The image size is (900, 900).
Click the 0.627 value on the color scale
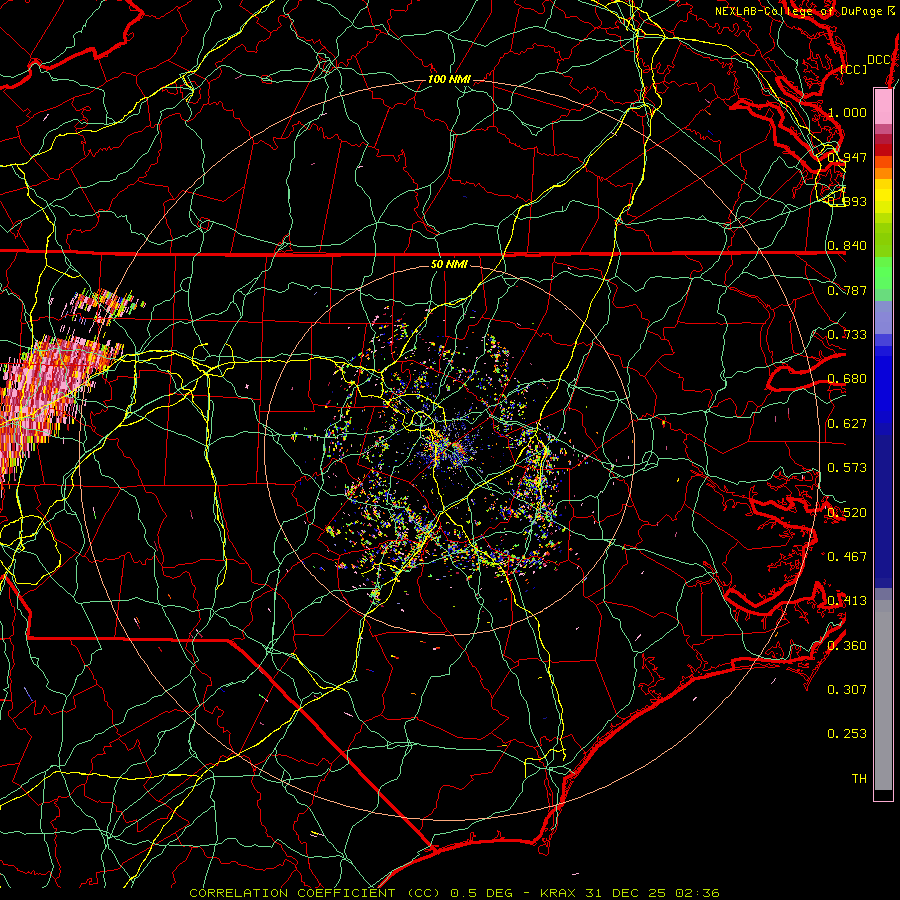tap(847, 424)
